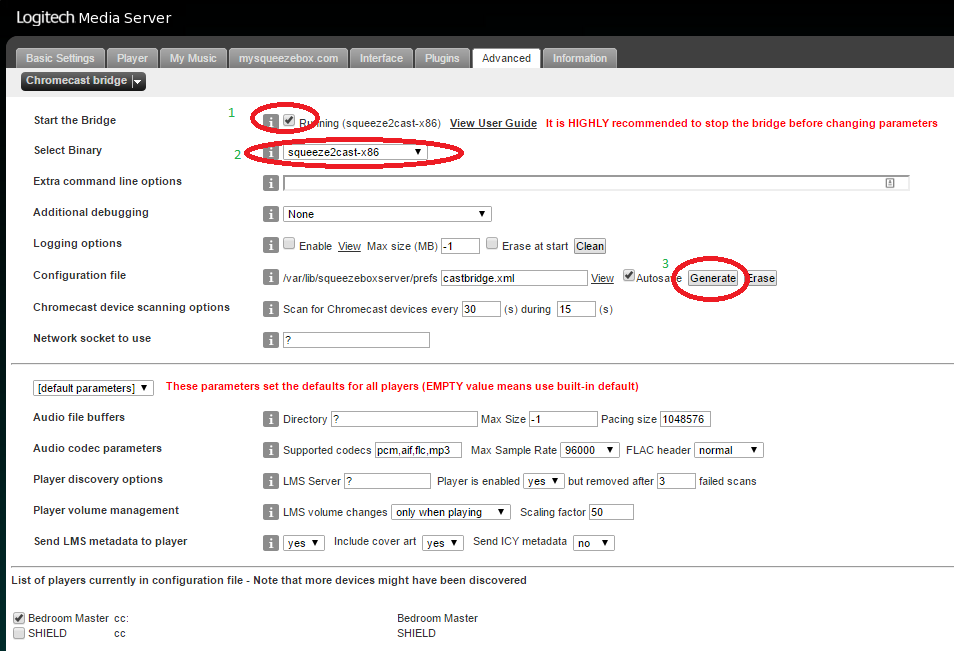Click the log Max size (MB) field
Viewport: 954px width, 651px height.
tap(461, 246)
